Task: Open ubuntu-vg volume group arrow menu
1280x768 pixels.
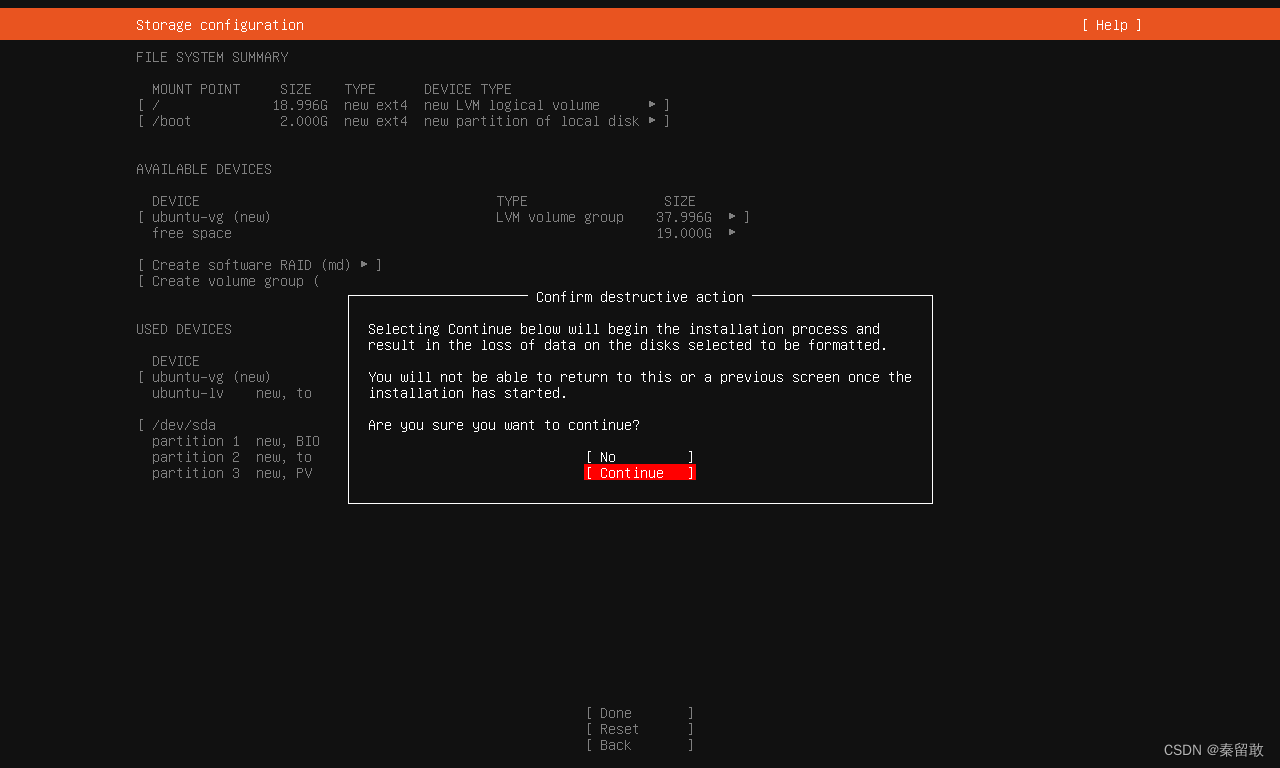Action: click(732, 216)
